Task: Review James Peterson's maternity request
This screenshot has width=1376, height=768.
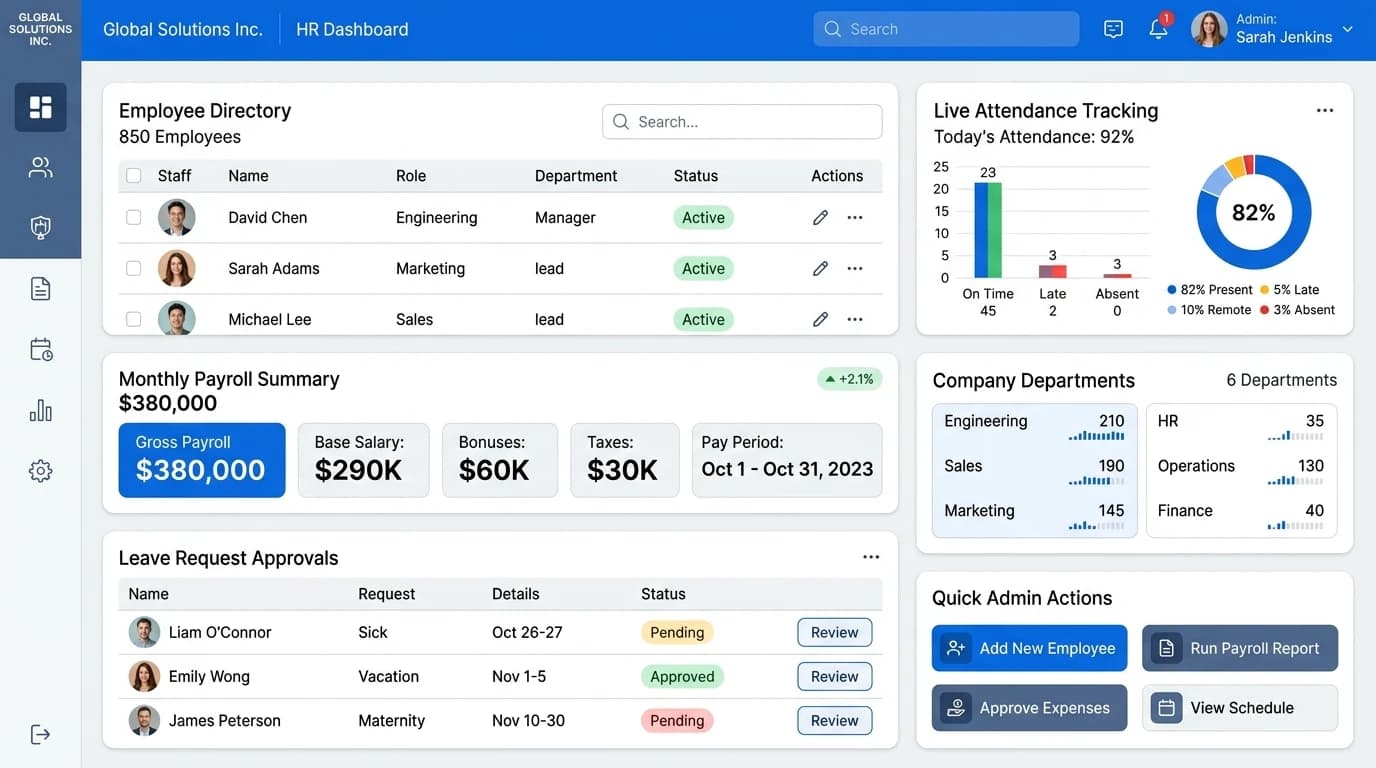Action: 835,721
